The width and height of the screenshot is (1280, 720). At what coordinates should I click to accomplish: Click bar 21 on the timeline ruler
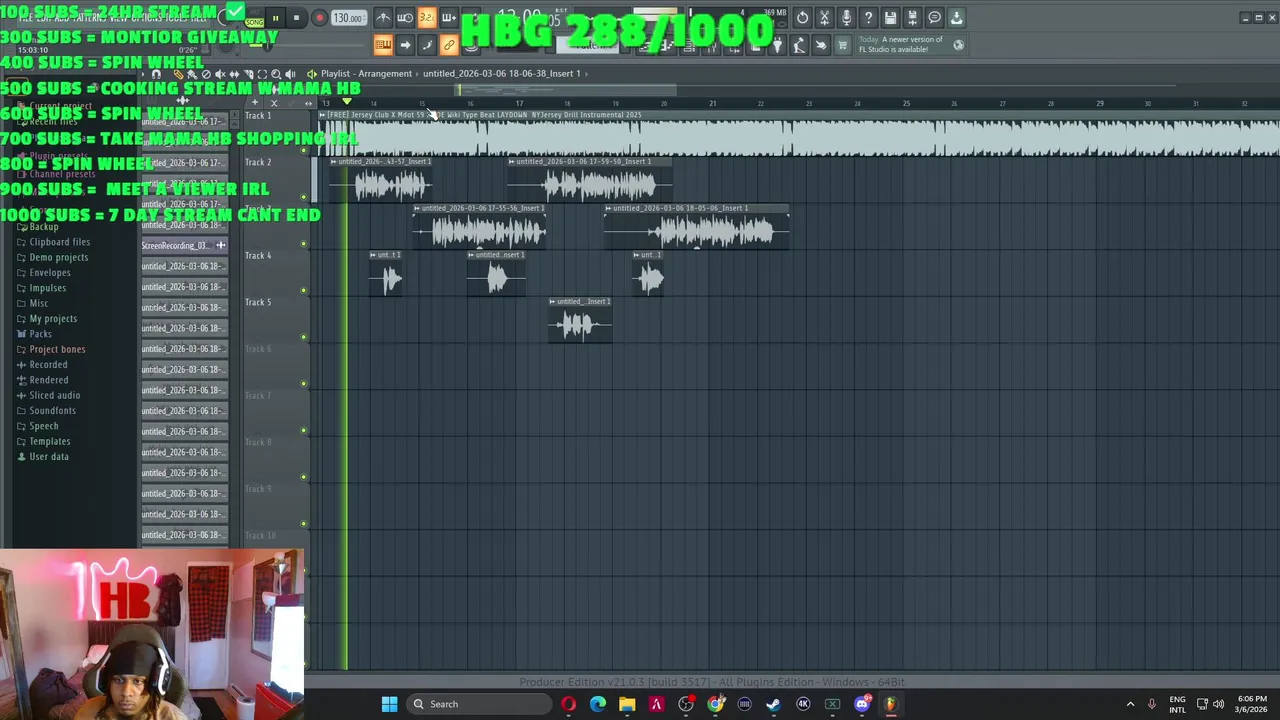coord(712,103)
